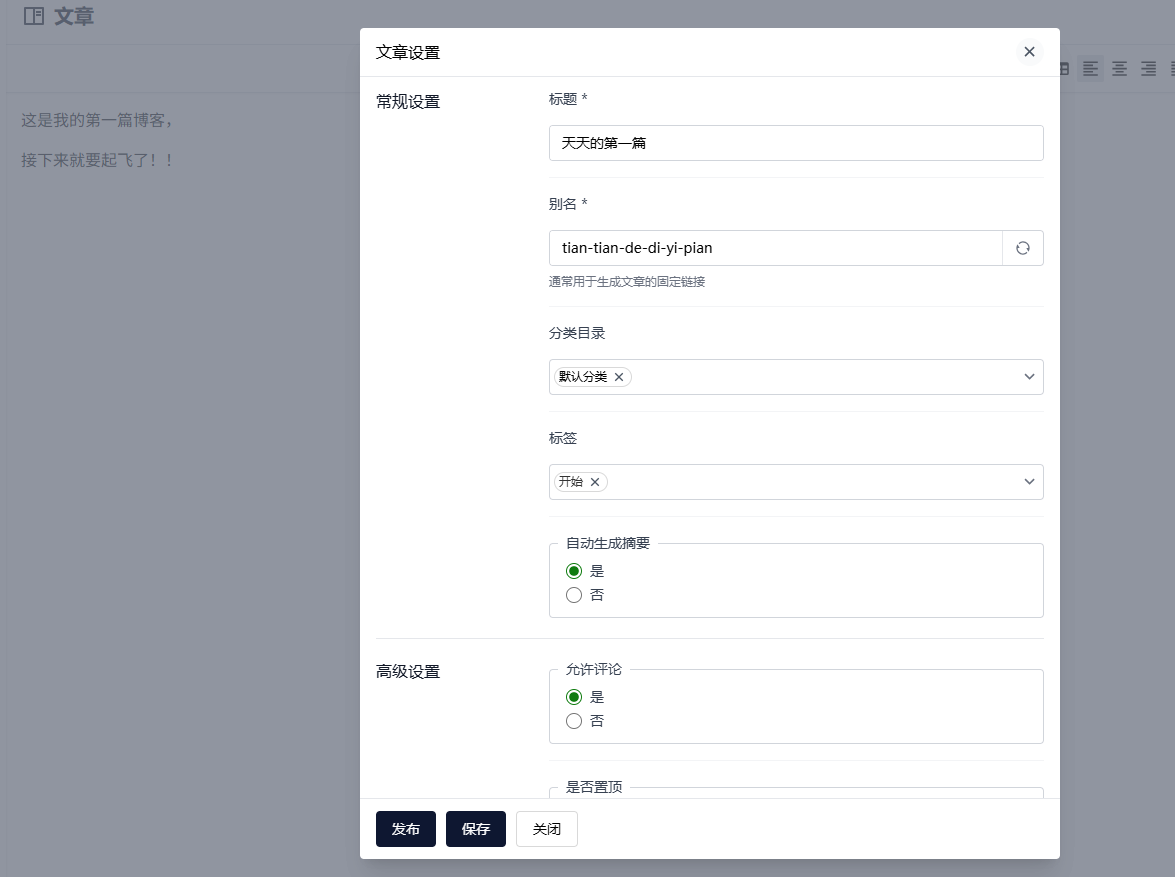The height and width of the screenshot is (877, 1175).
Task: Expand the 标签 dropdown arrow
Action: [1029, 482]
